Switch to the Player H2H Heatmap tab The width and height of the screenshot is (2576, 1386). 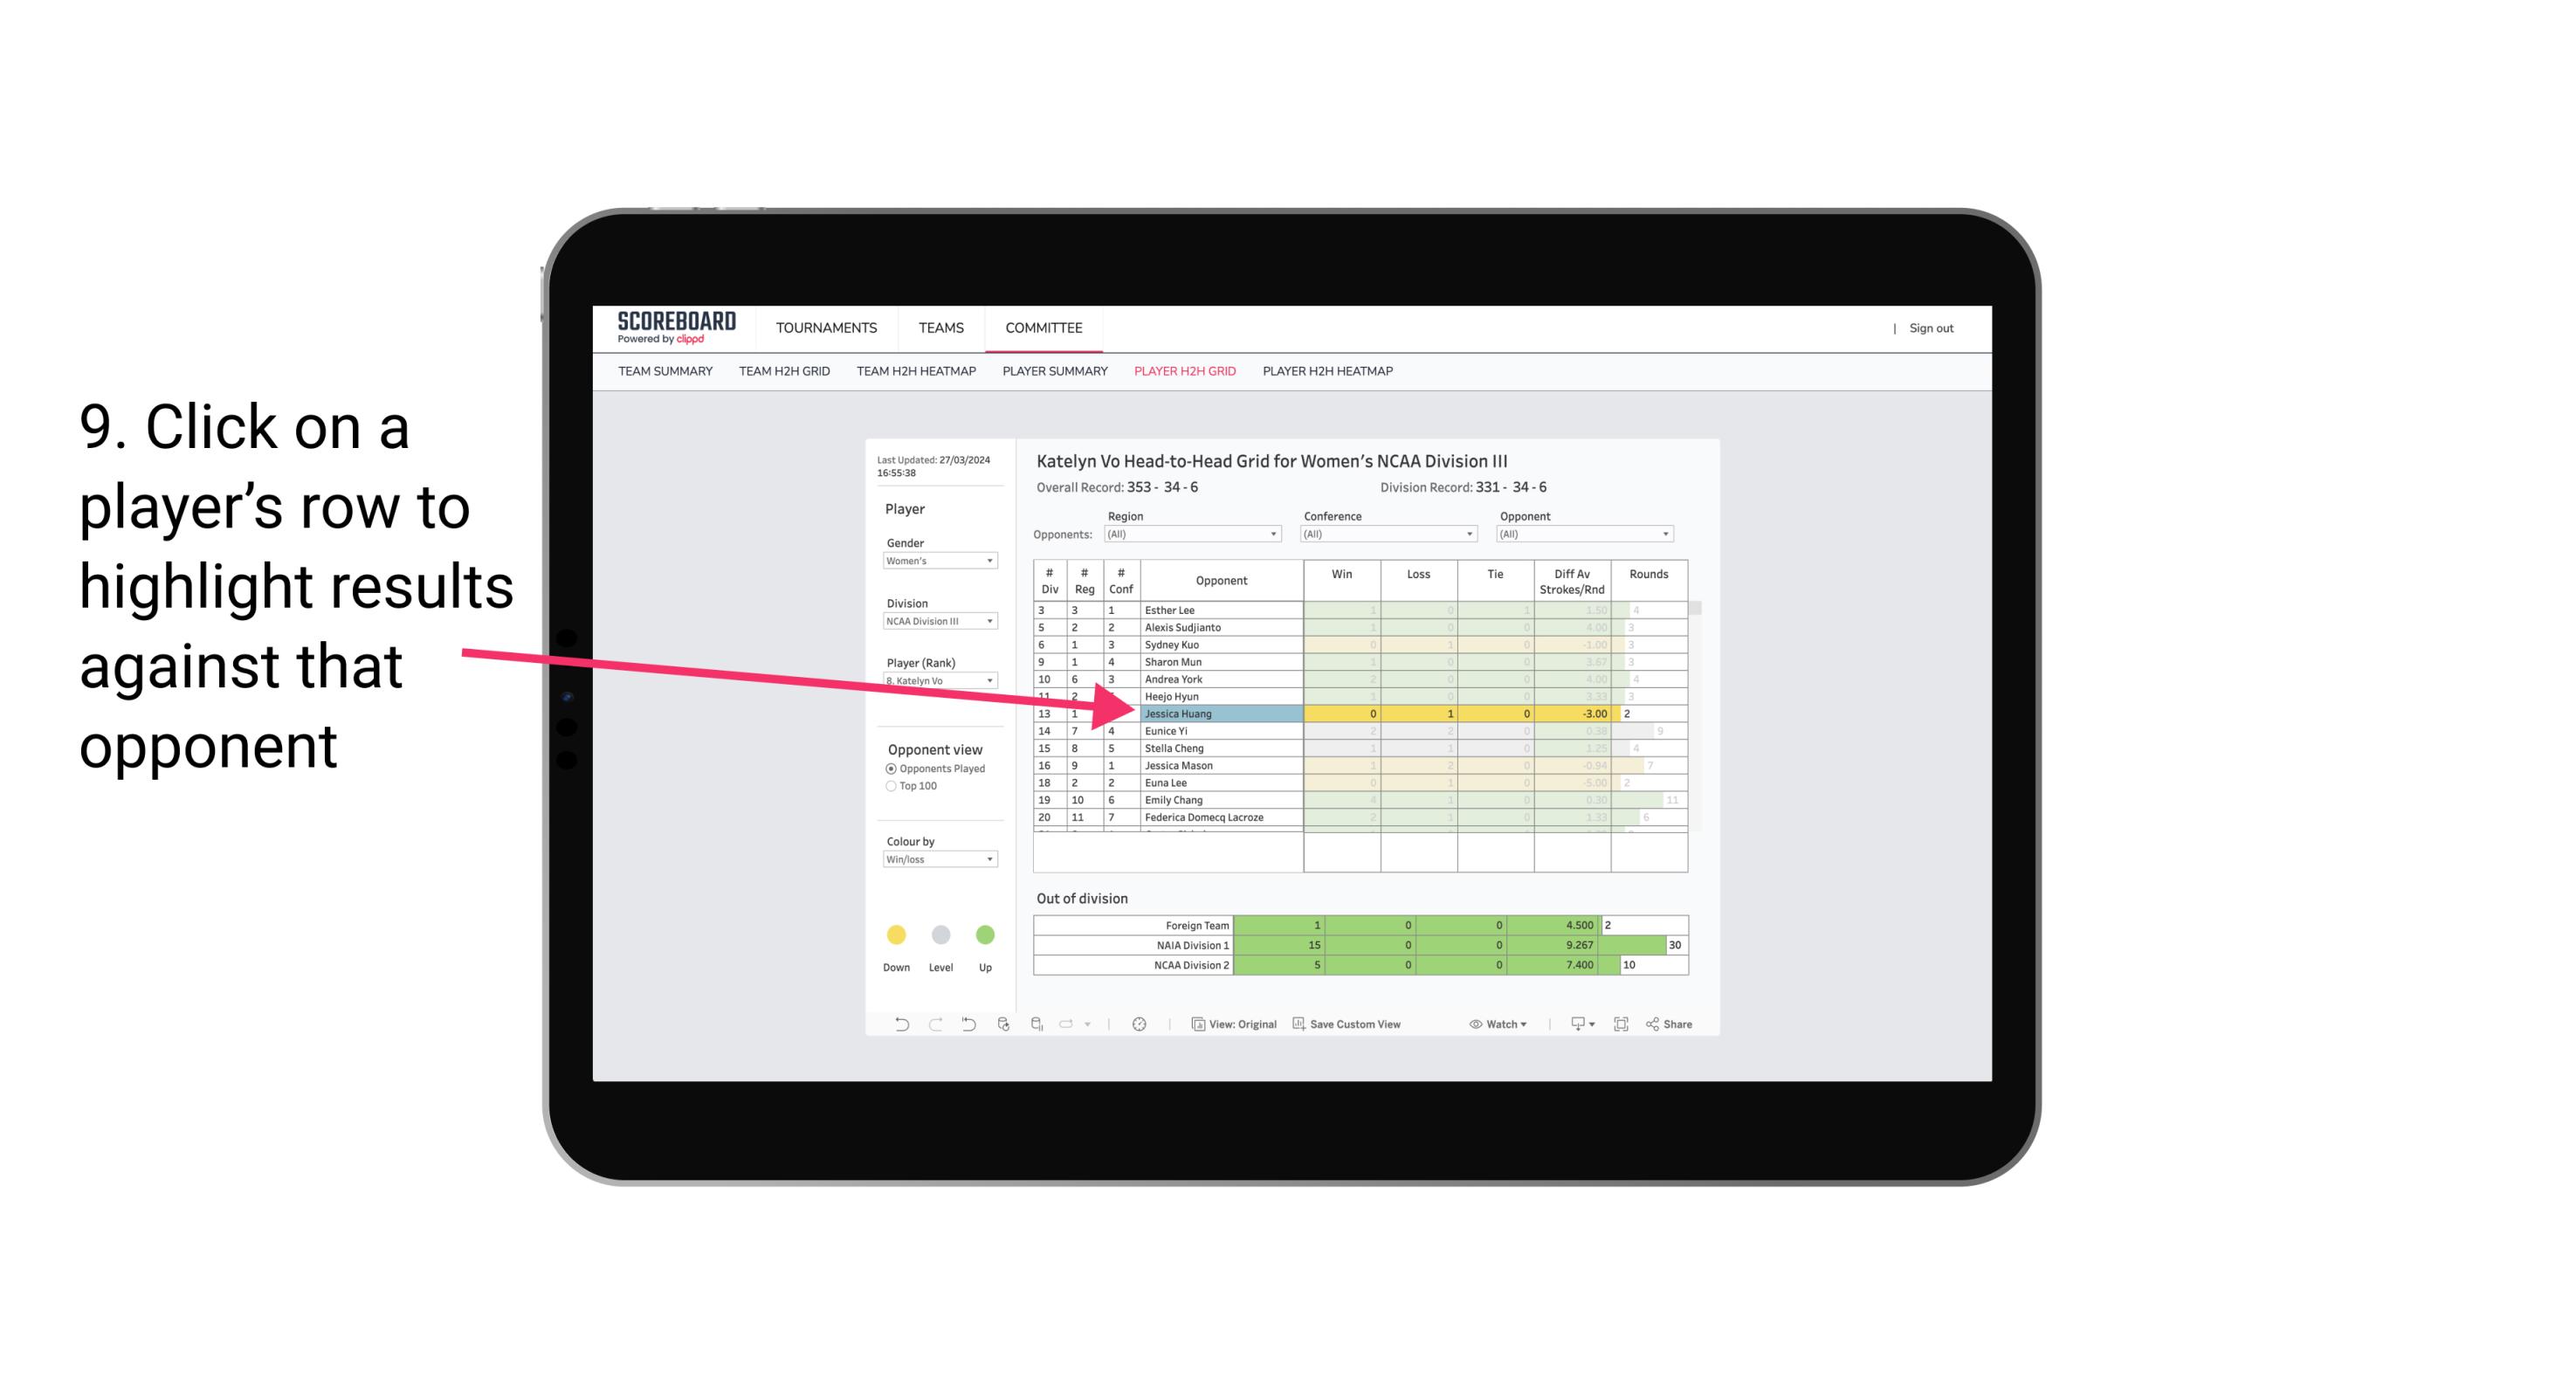point(1329,372)
